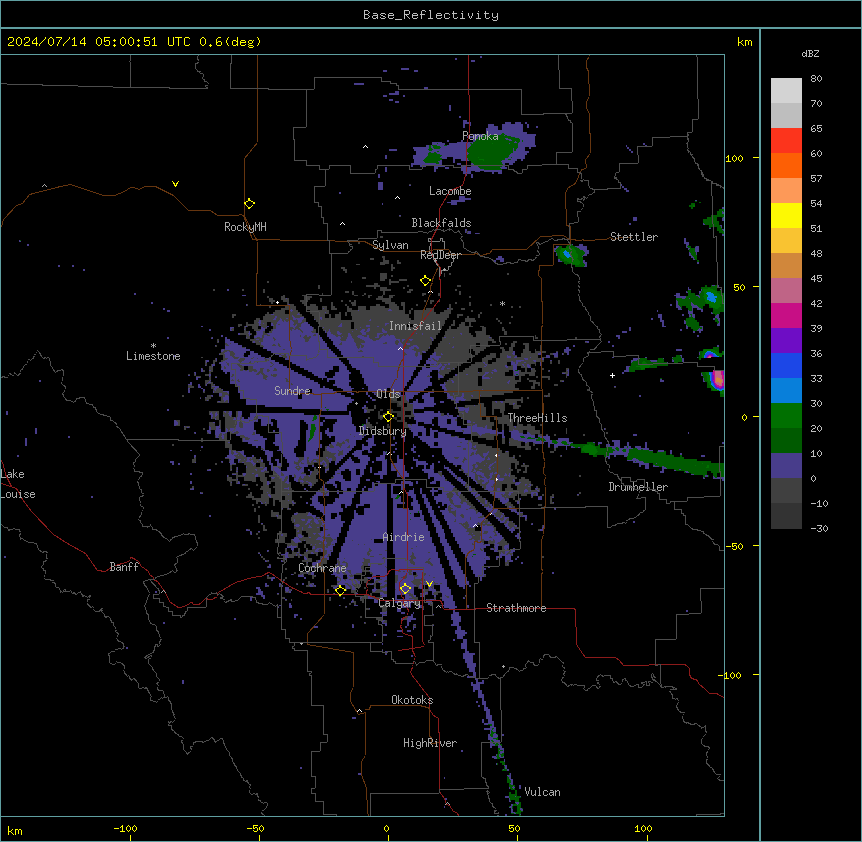Click the Base_Reflectivity title

(x=431, y=15)
